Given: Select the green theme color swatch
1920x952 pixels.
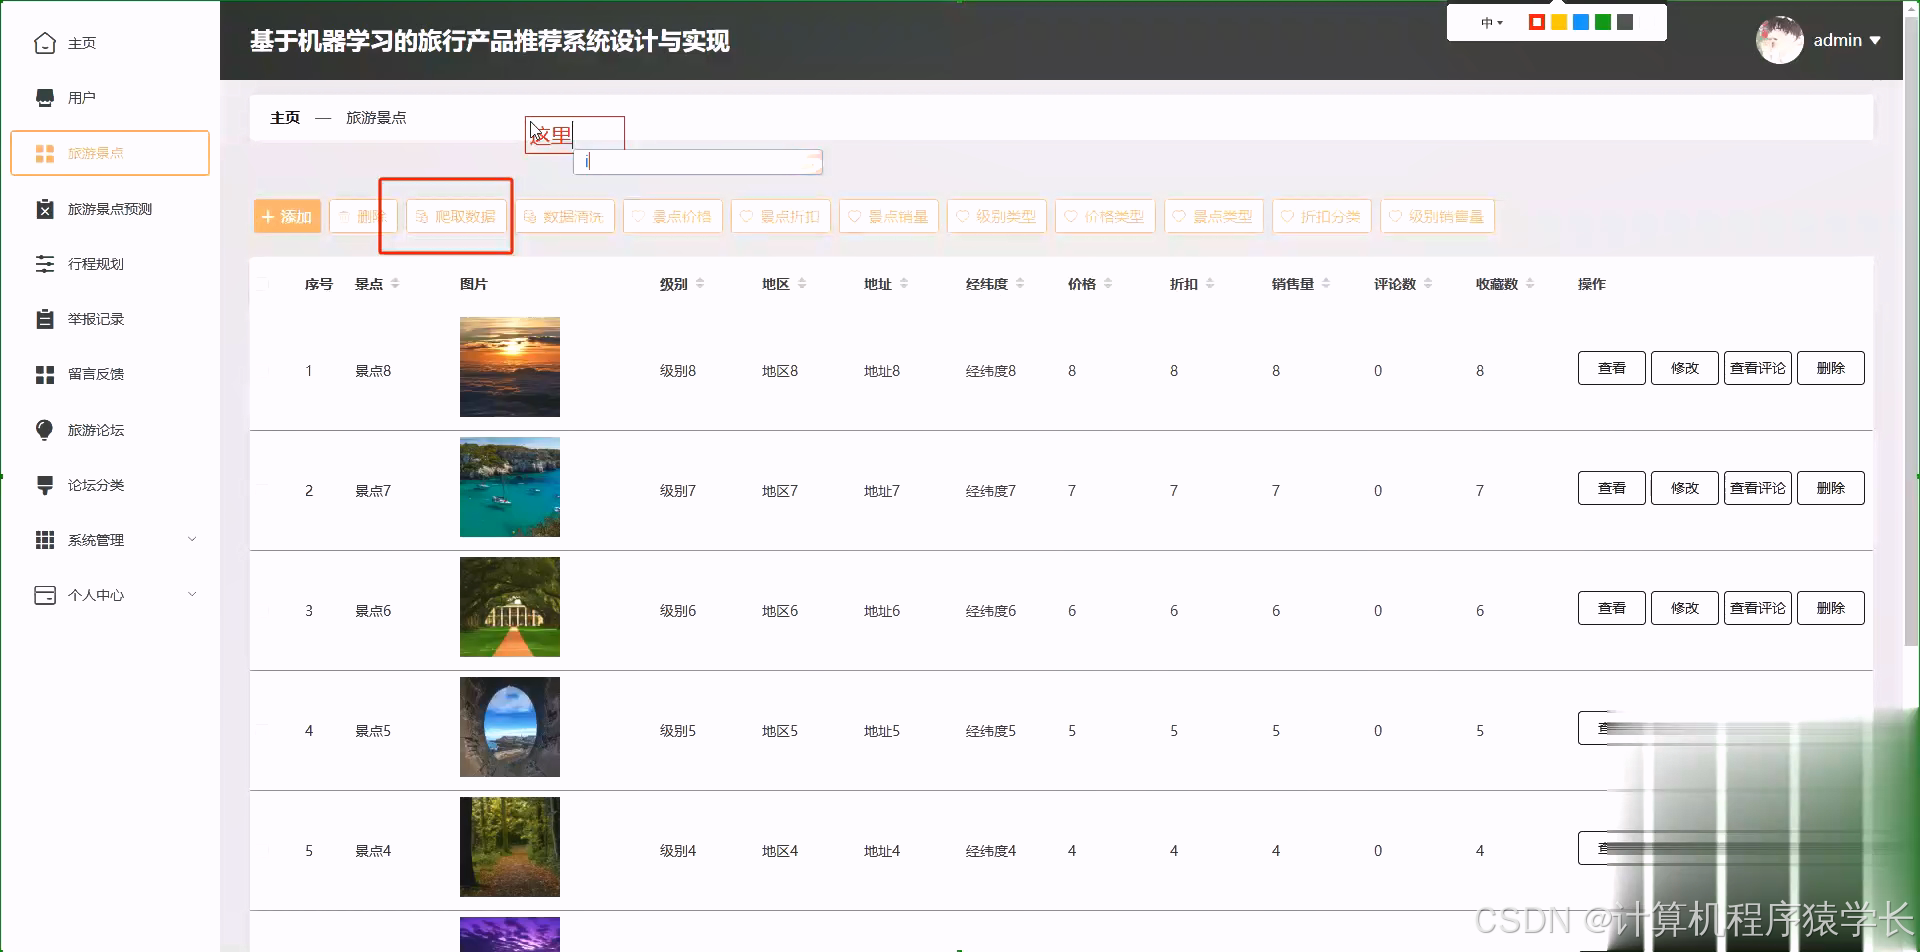Looking at the screenshot, I should (x=1602, y=21).
